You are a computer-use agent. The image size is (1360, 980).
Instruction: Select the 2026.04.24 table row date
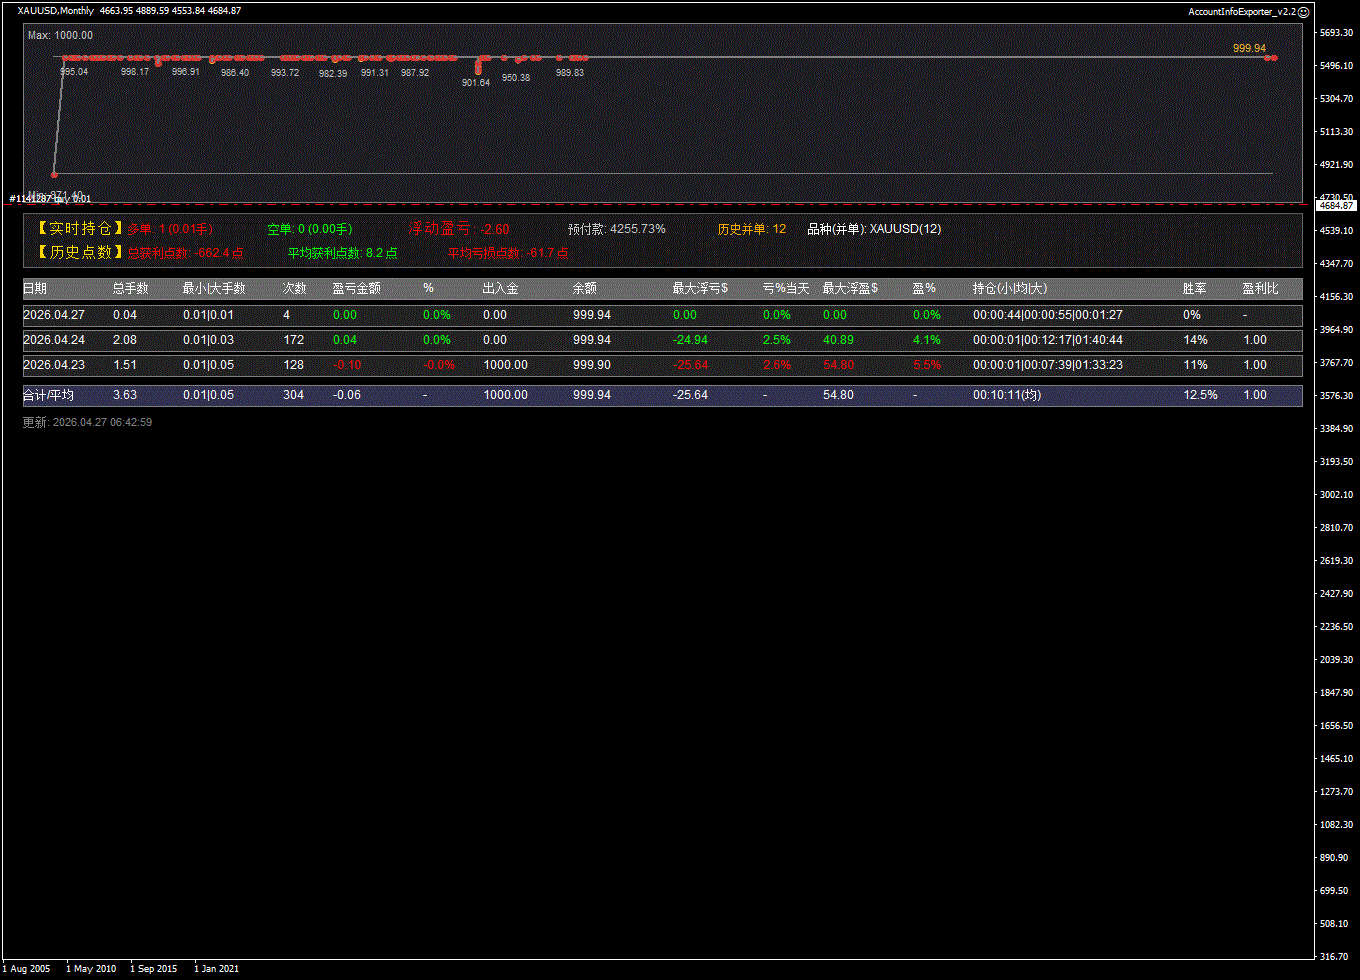pyautogui.click(x=54, y=340)
